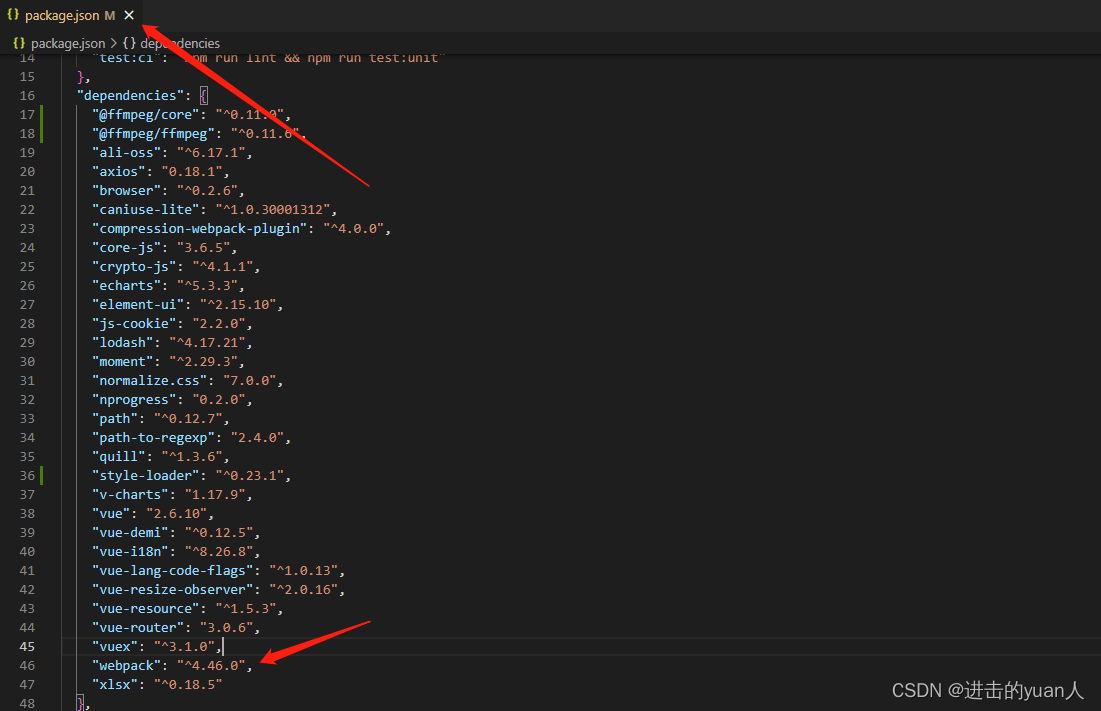
Task: Click line number 16 in the gutter
Action: tap(27, 95)
